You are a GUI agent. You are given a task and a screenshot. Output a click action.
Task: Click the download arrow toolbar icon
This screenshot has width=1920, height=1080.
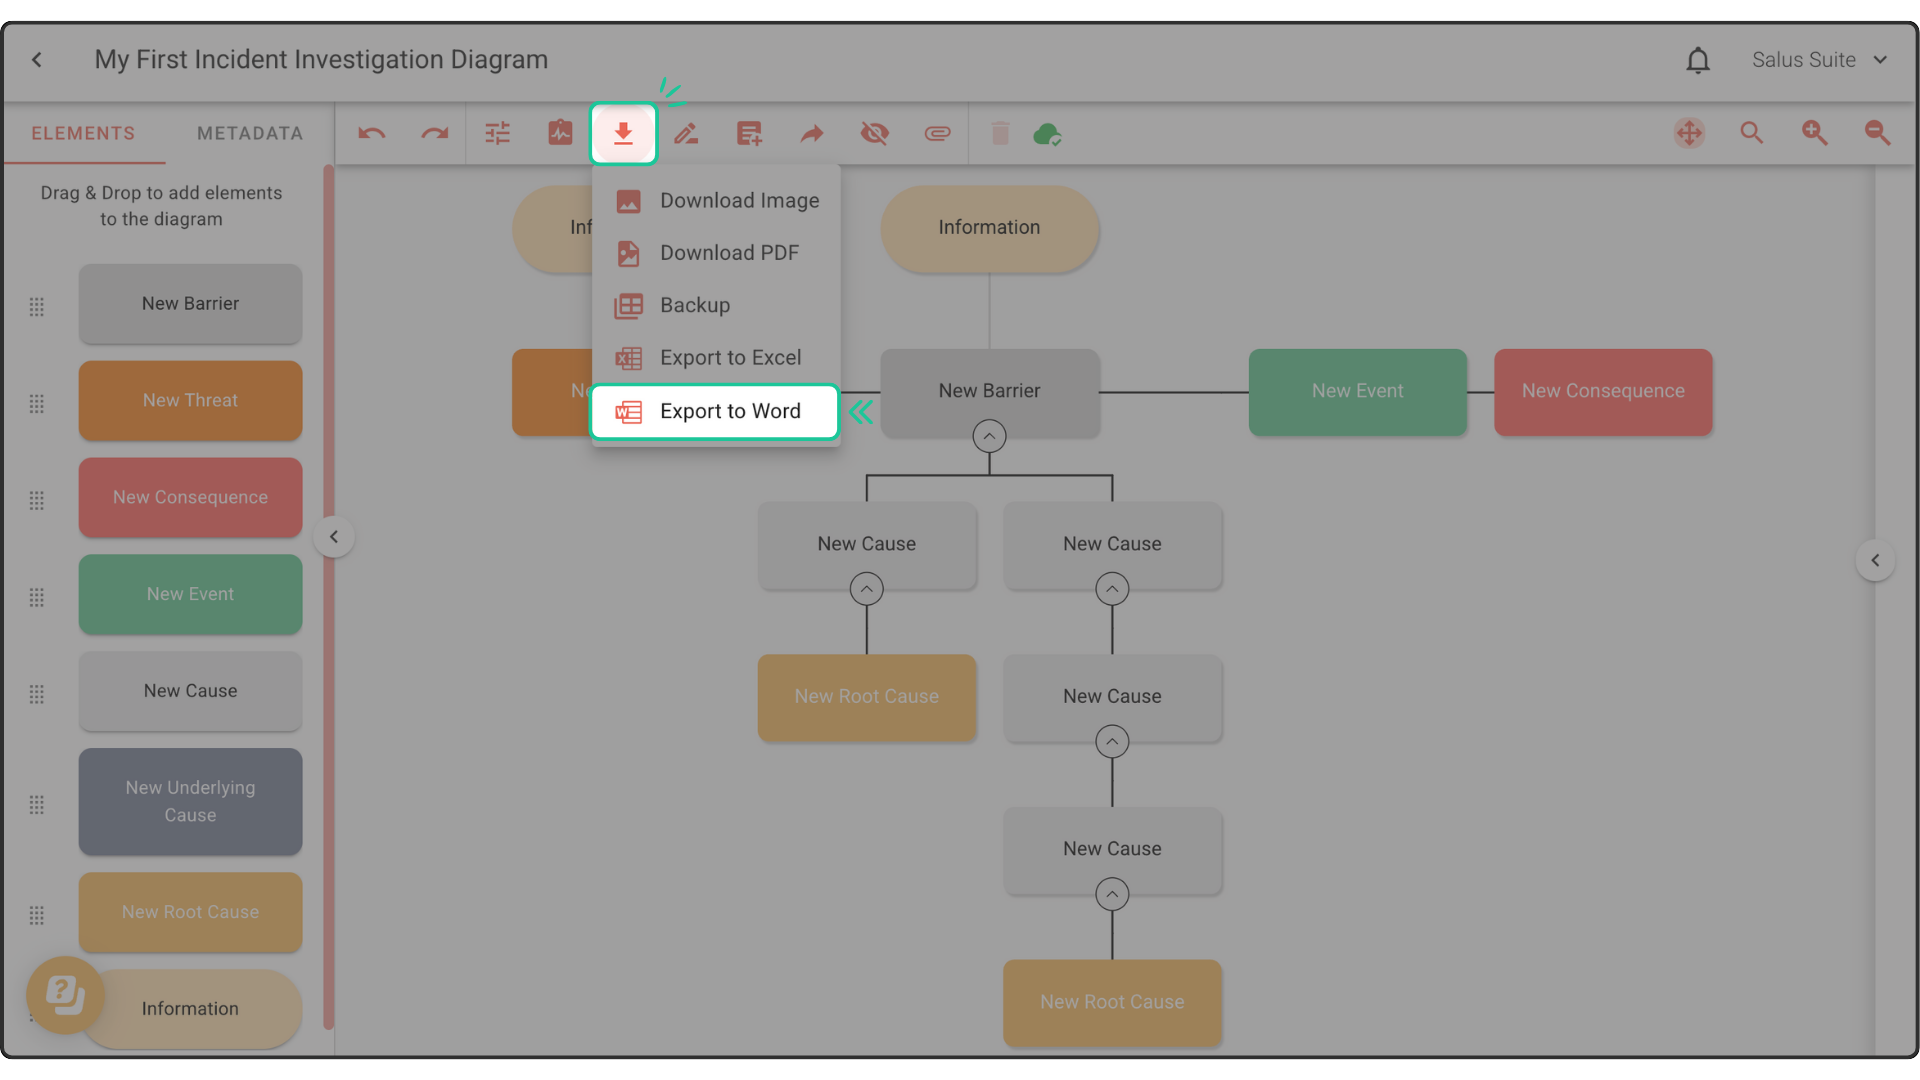click(x=623, y=133)
